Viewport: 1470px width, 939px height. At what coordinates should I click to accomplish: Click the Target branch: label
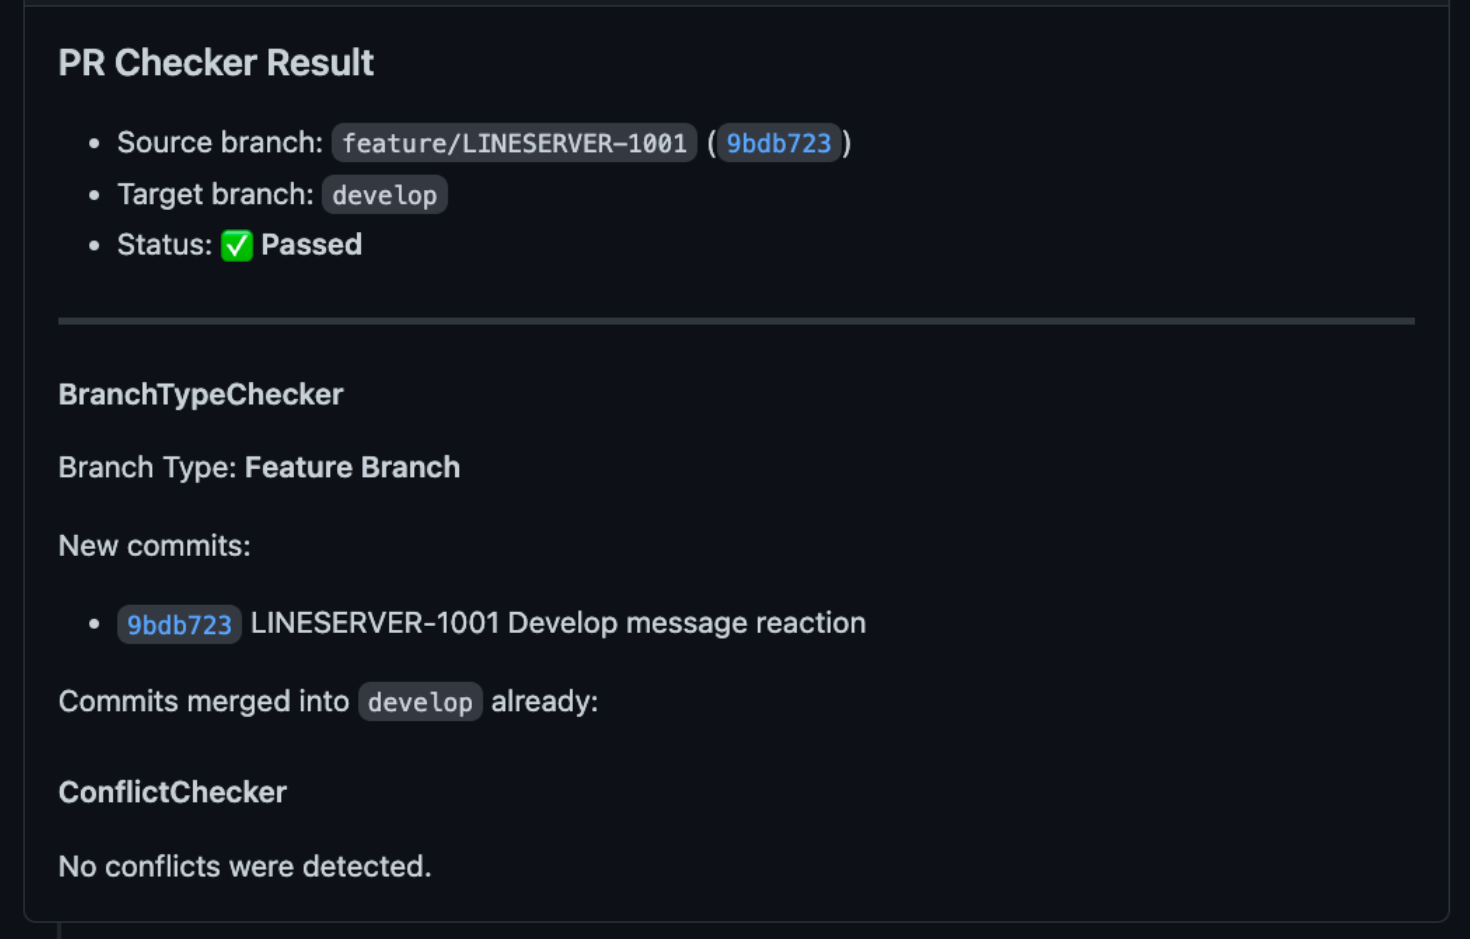[x=215, y=194]
